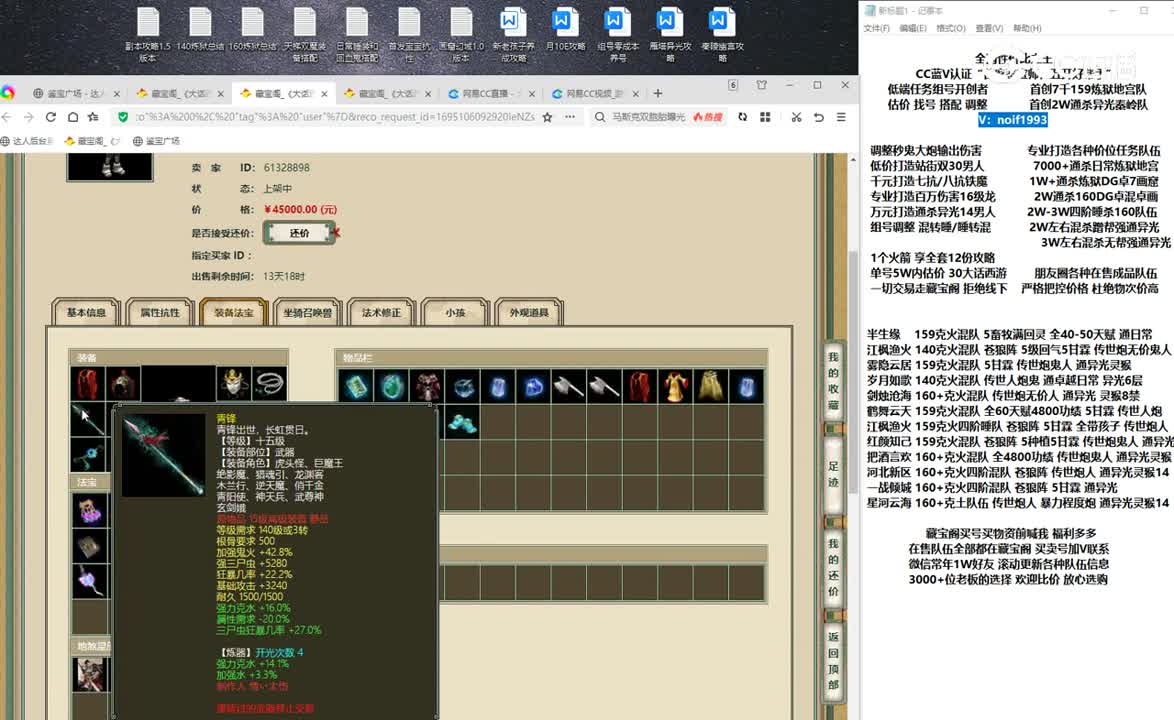This screenshot has height=720, width=1174.
Task: Switch to the 属性抗性 tab
Action: 160,313
